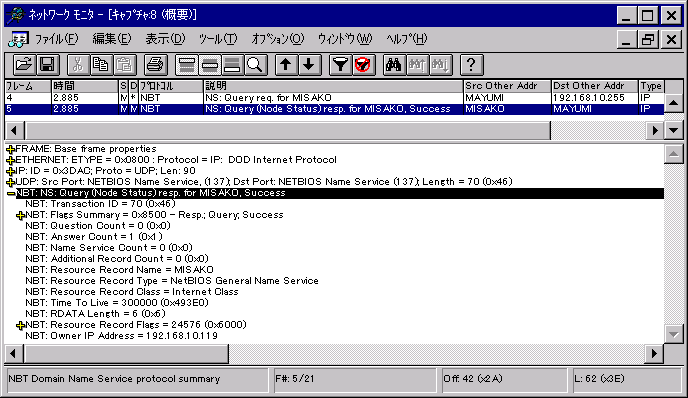This screenshot has height=398, width=688.
Task: Click the Print toolbar icon
Action: coord(155,65)
